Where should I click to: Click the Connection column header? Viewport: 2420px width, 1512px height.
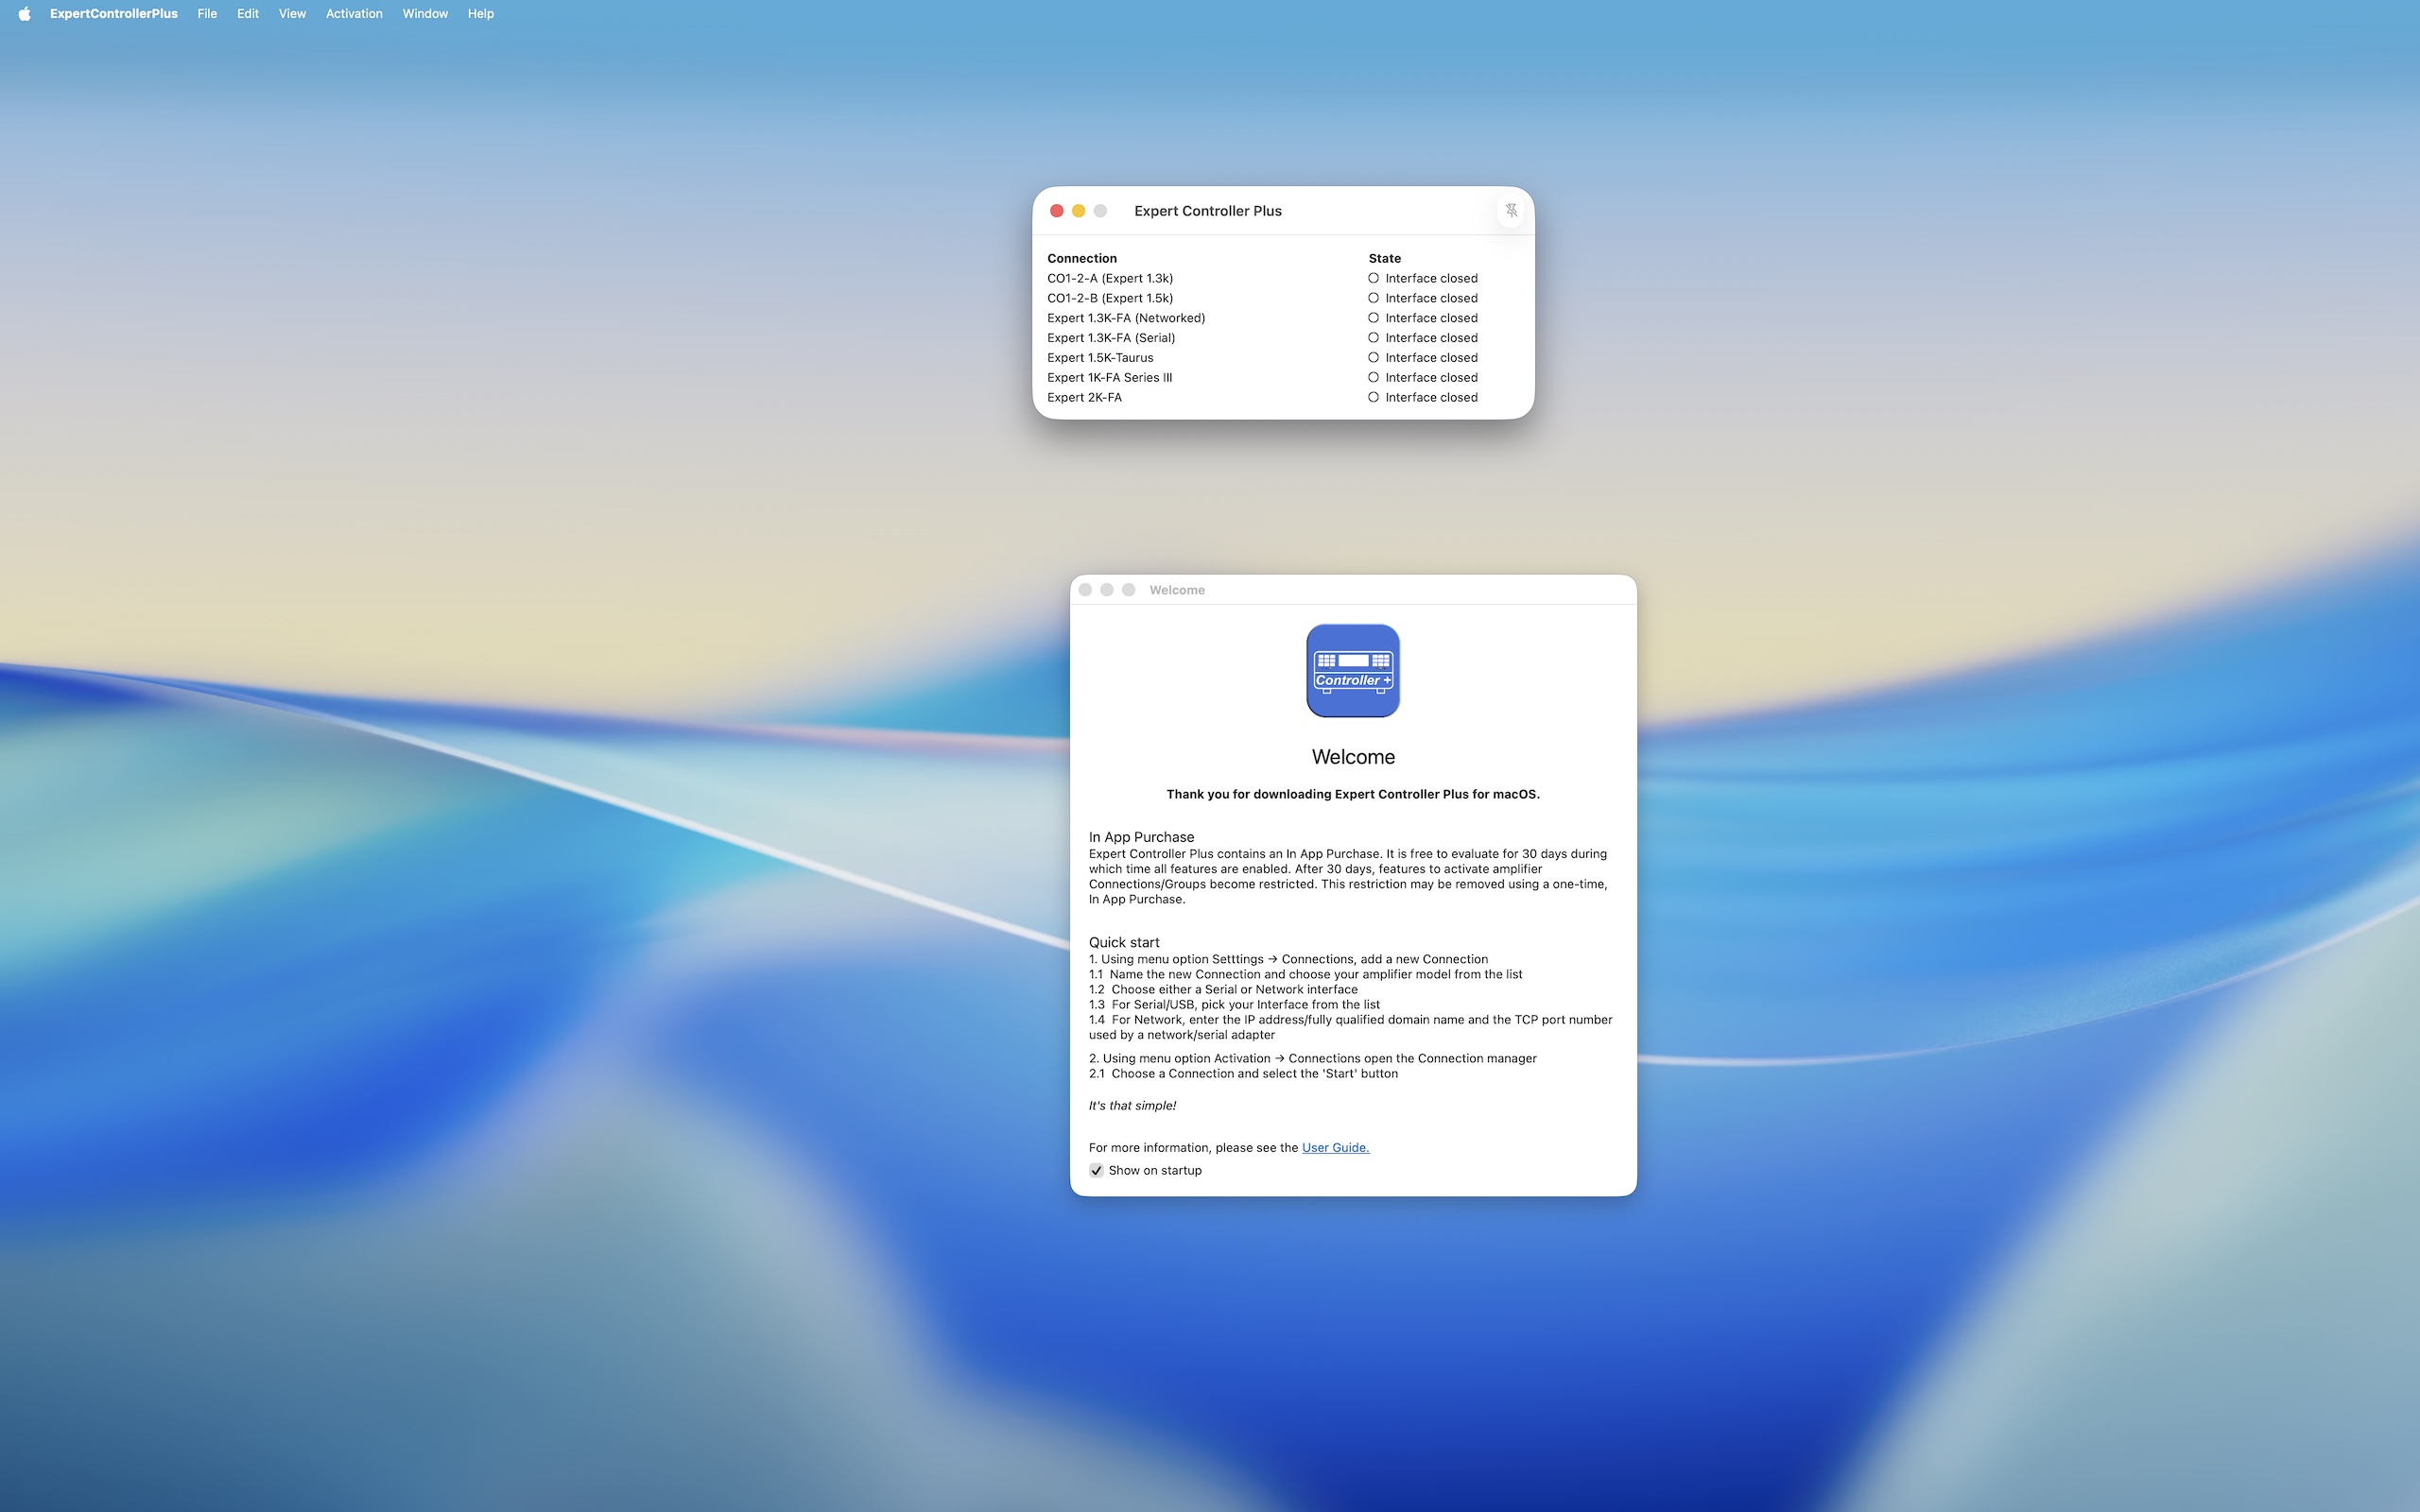pos(1082,258)
